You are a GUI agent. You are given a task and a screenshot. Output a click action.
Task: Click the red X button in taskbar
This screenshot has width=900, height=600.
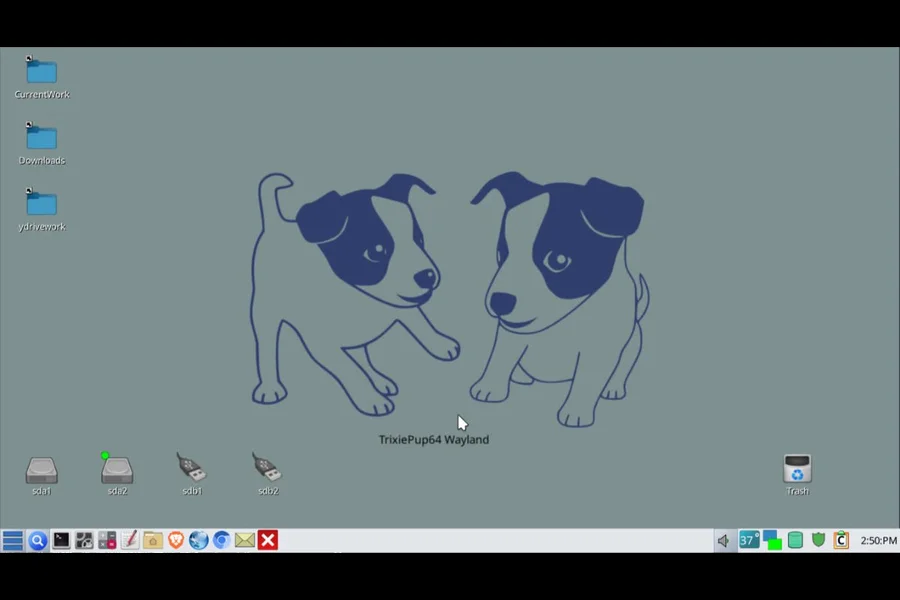pyautogui.click(x=267, y=540)
